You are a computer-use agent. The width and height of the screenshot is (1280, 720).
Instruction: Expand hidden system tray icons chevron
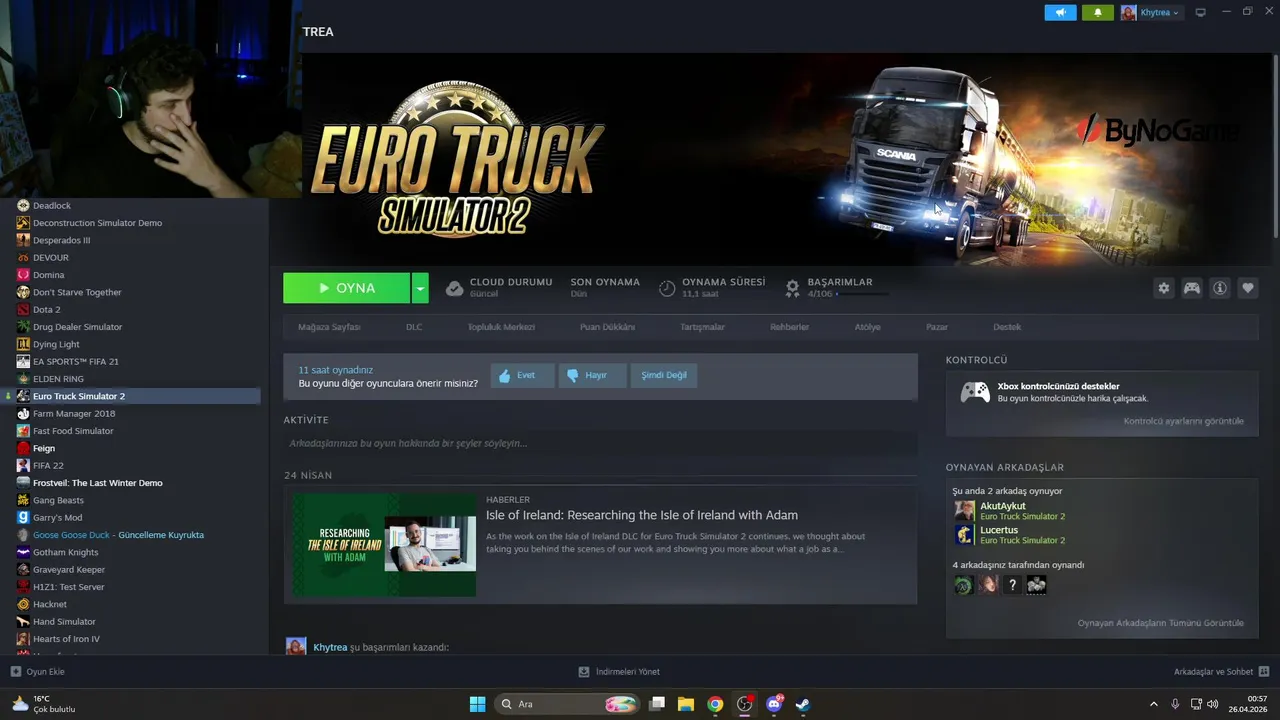click(1153, 704)
